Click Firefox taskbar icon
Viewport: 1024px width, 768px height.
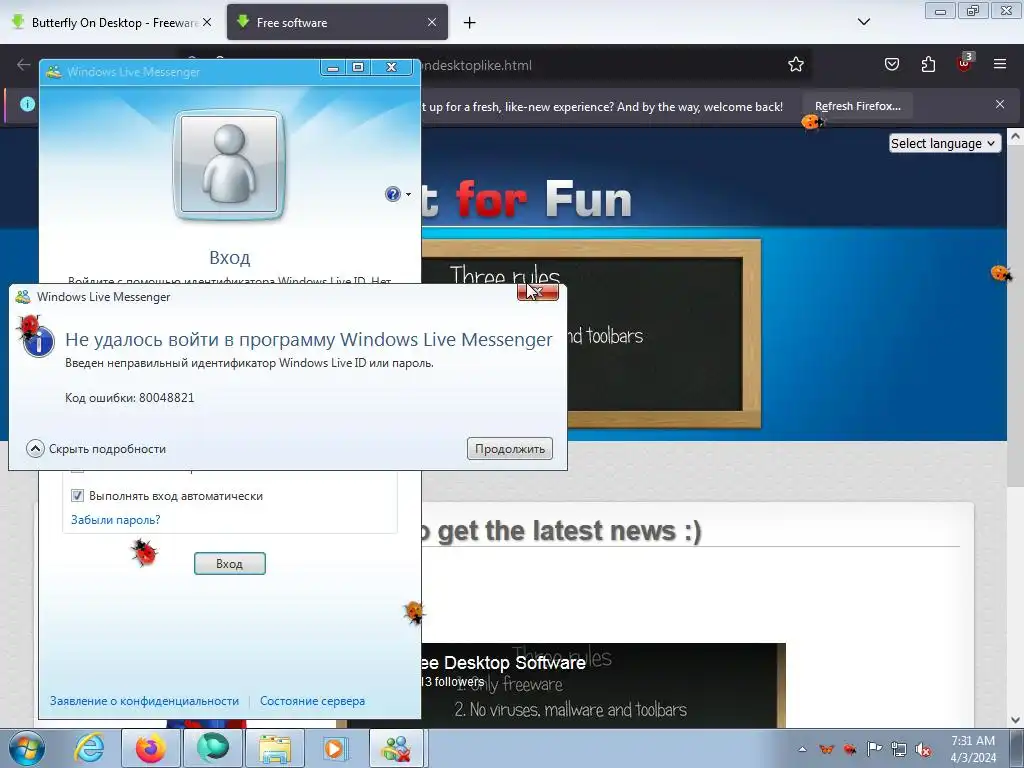point(151,748)
